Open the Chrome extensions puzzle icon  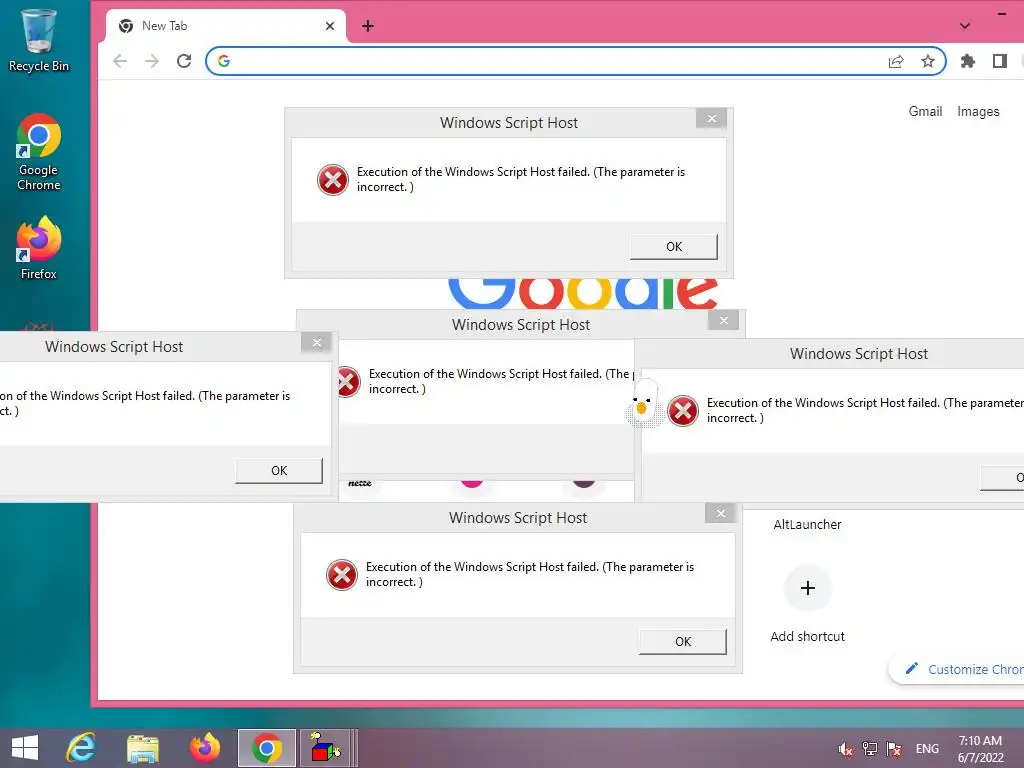click(x=968, y=61)
